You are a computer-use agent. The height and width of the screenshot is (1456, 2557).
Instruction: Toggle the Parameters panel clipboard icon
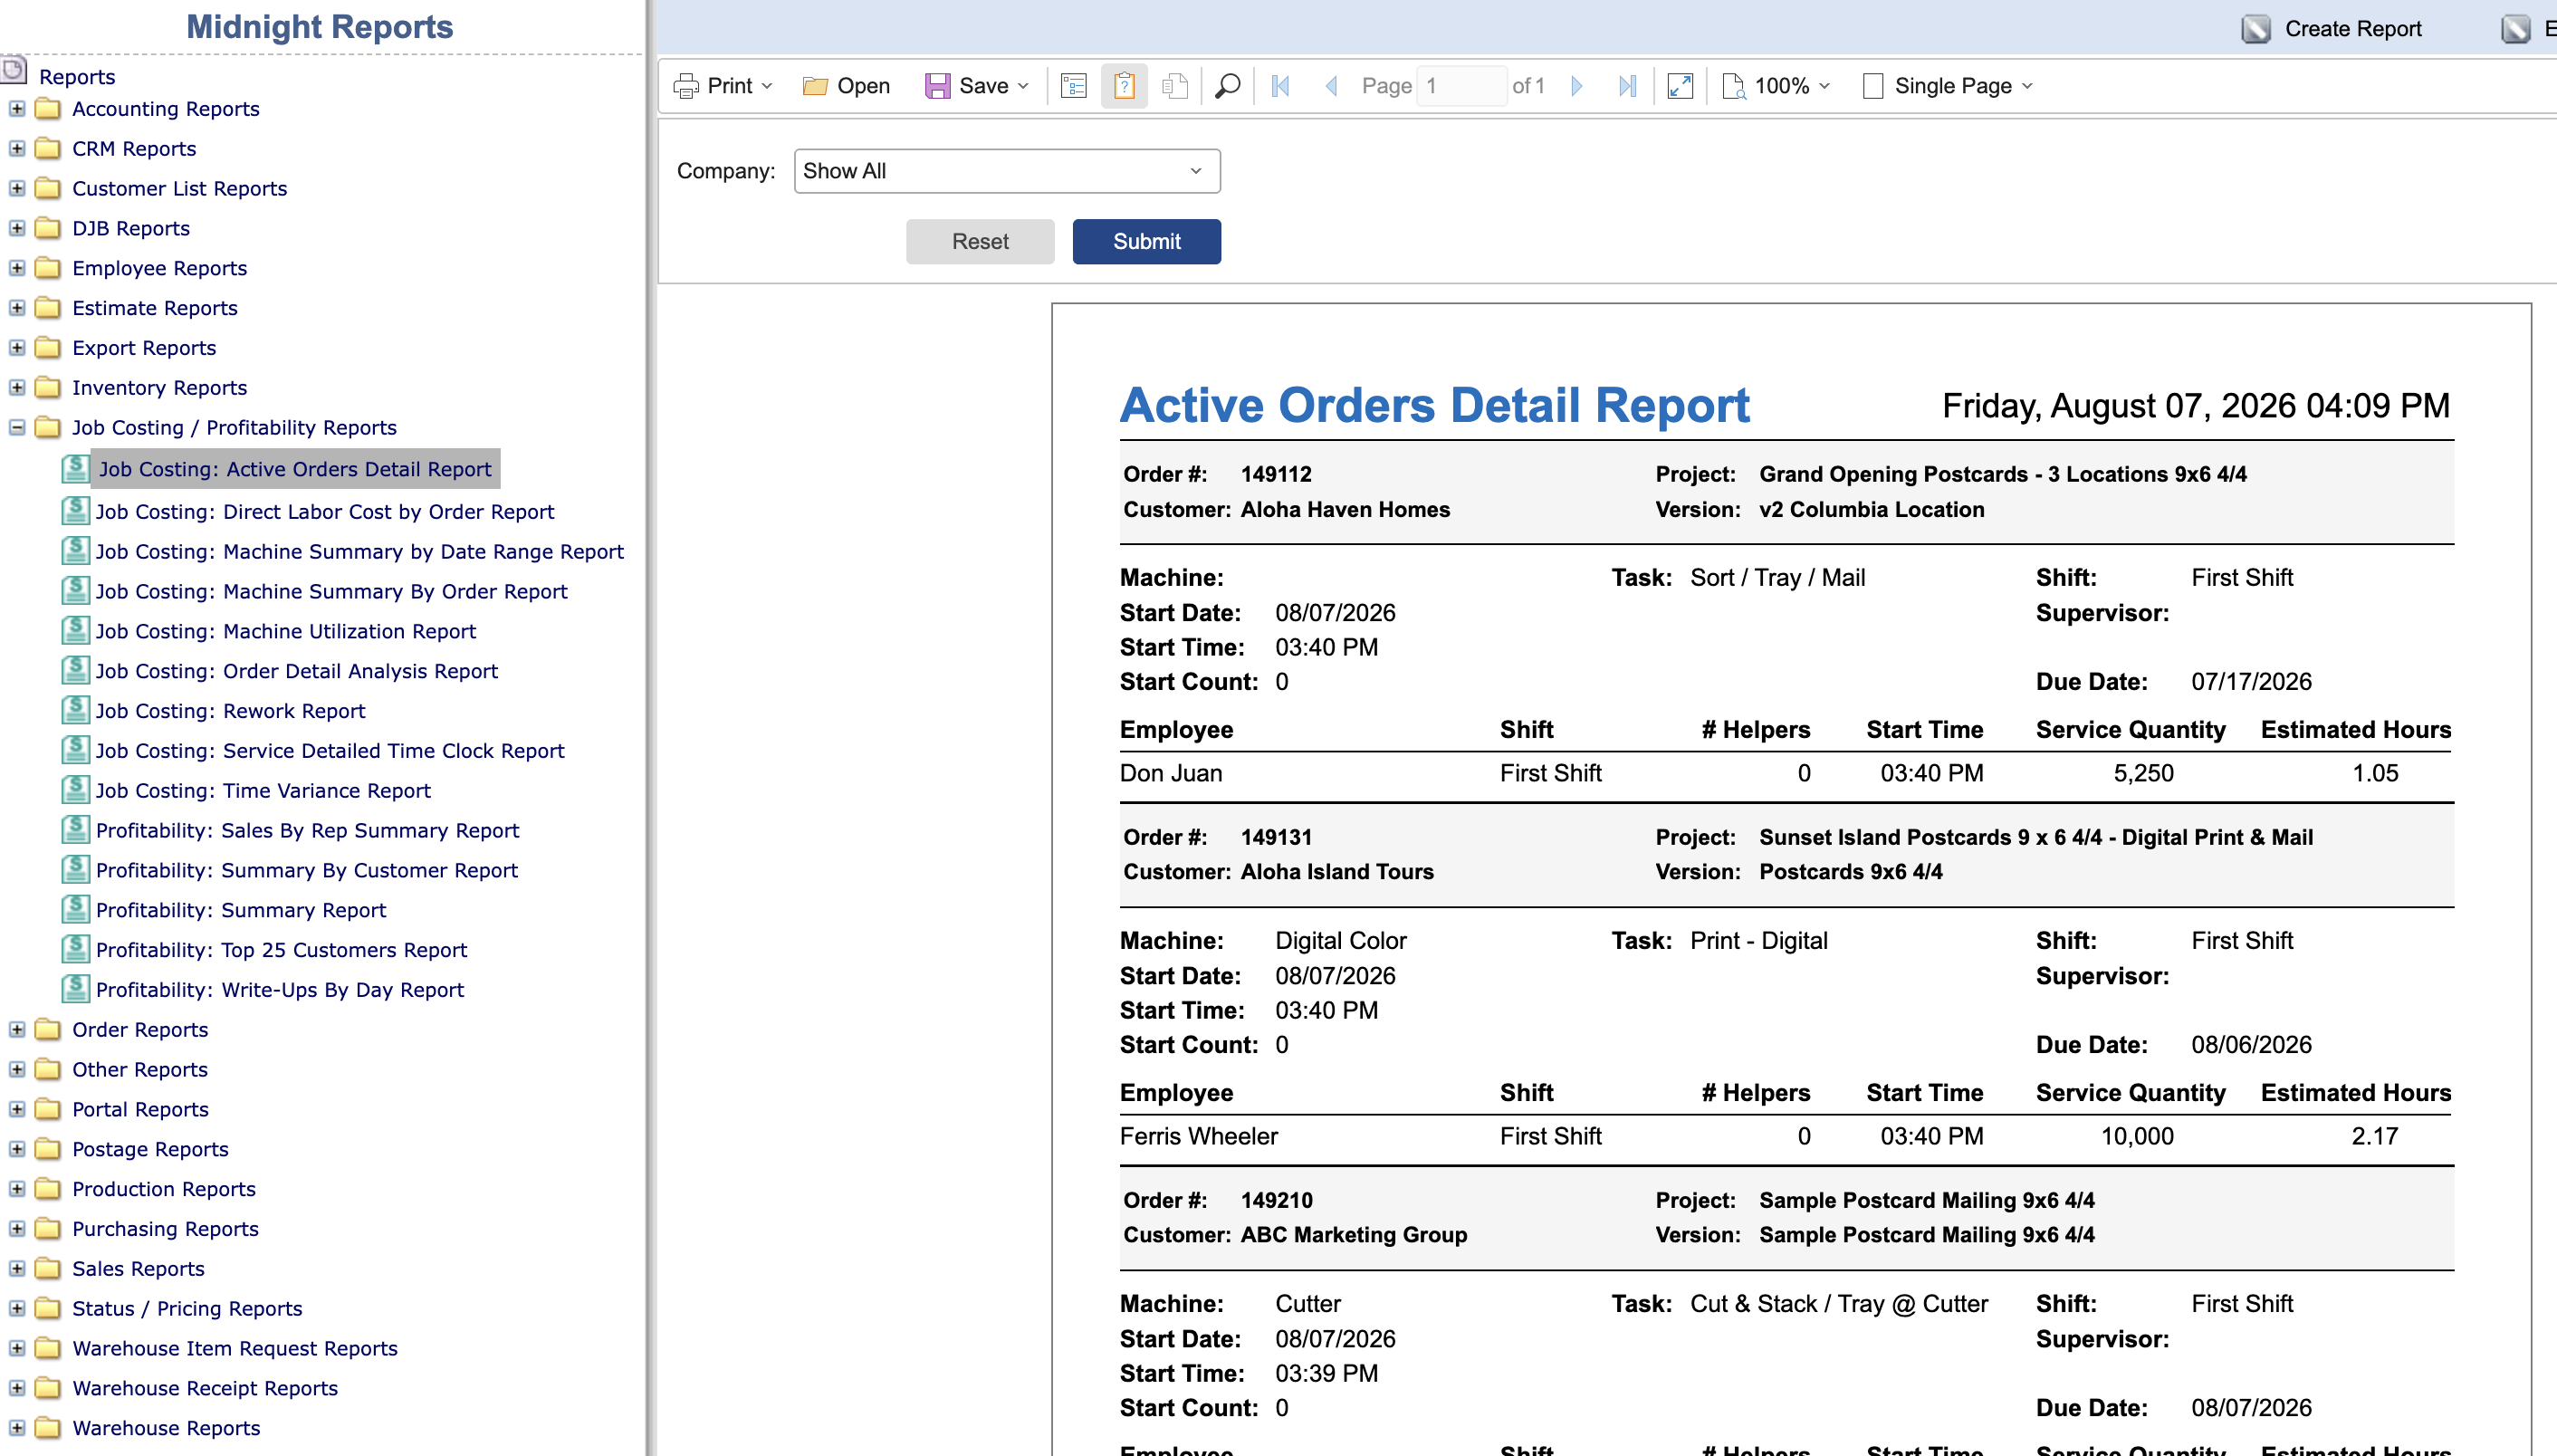point(1124,86)
